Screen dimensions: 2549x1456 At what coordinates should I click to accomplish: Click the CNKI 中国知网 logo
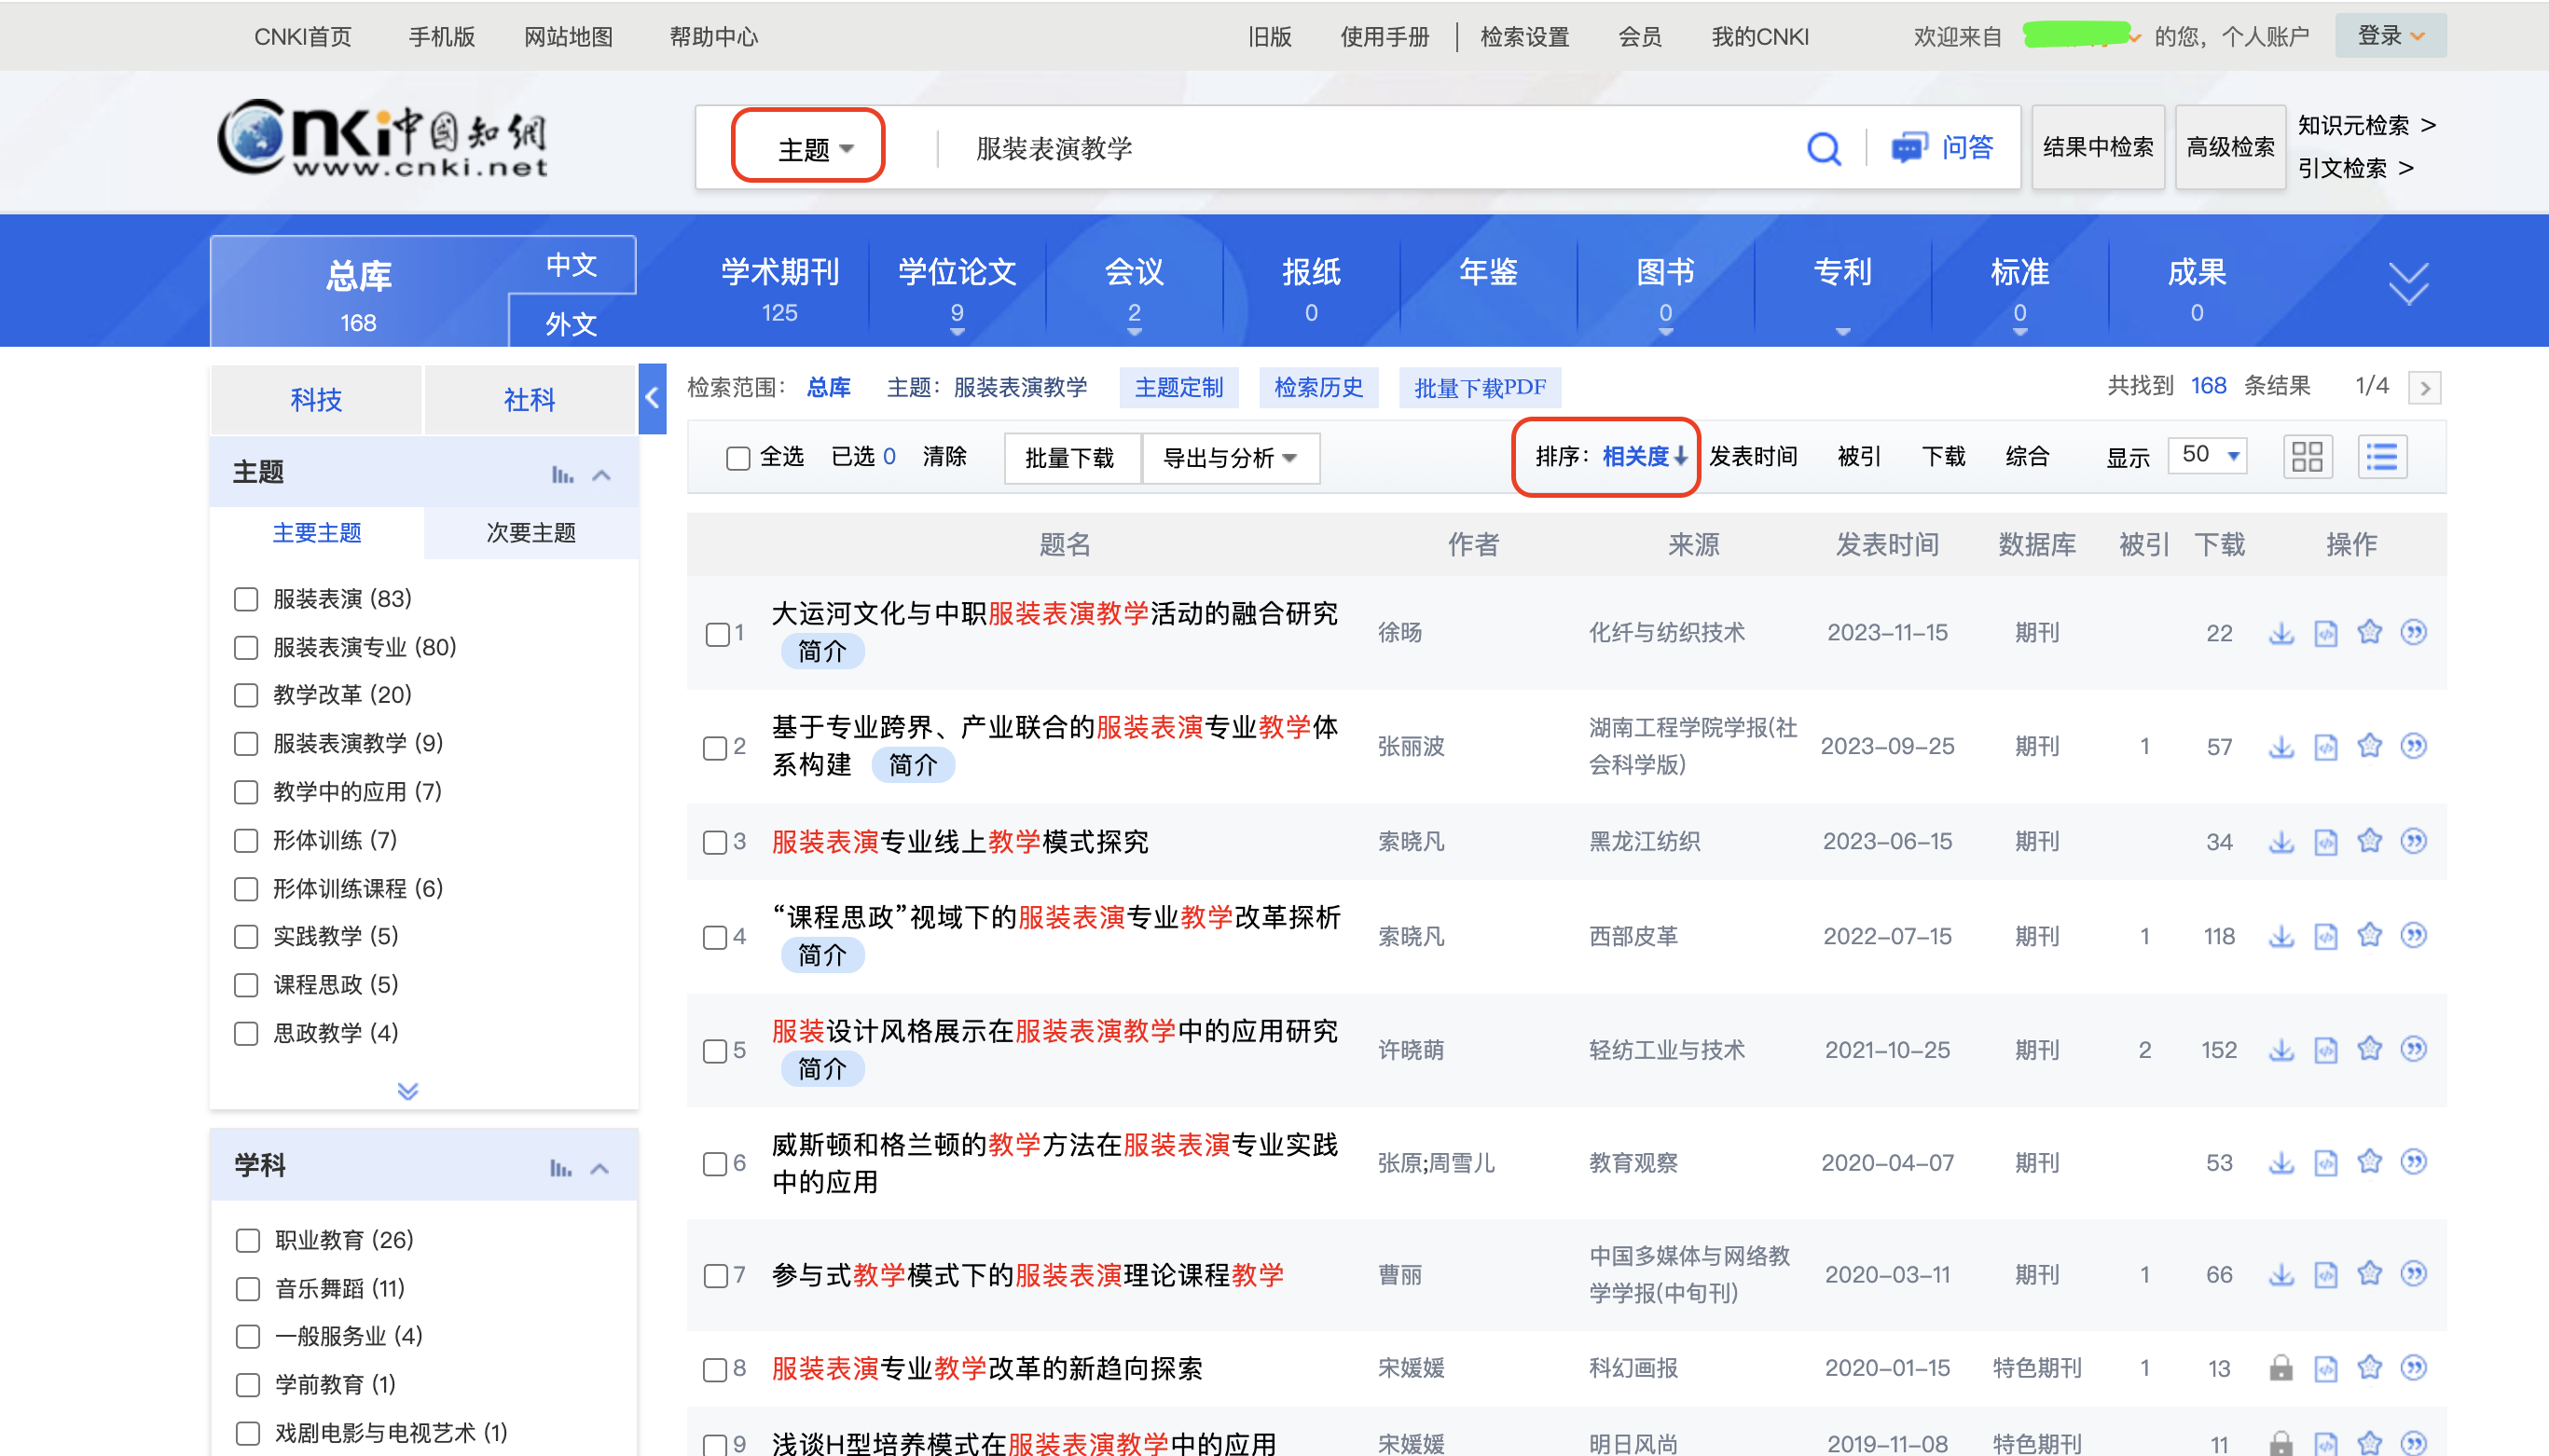pos(383,138)
